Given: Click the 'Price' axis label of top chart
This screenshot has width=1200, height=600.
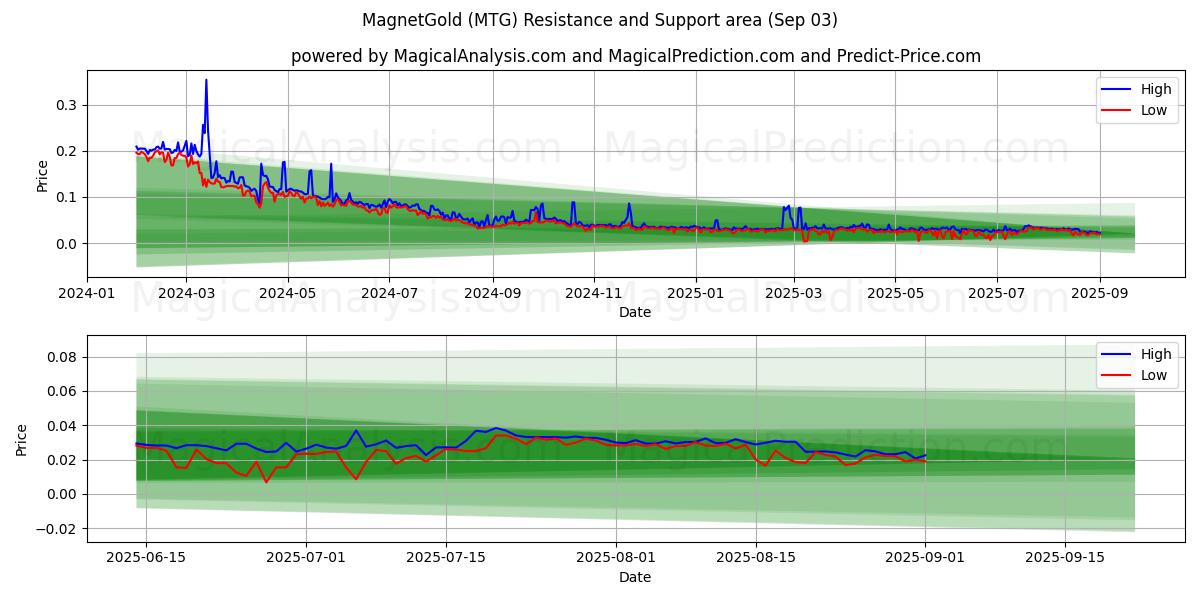Looking at the screenshot, I should (42, 174).
